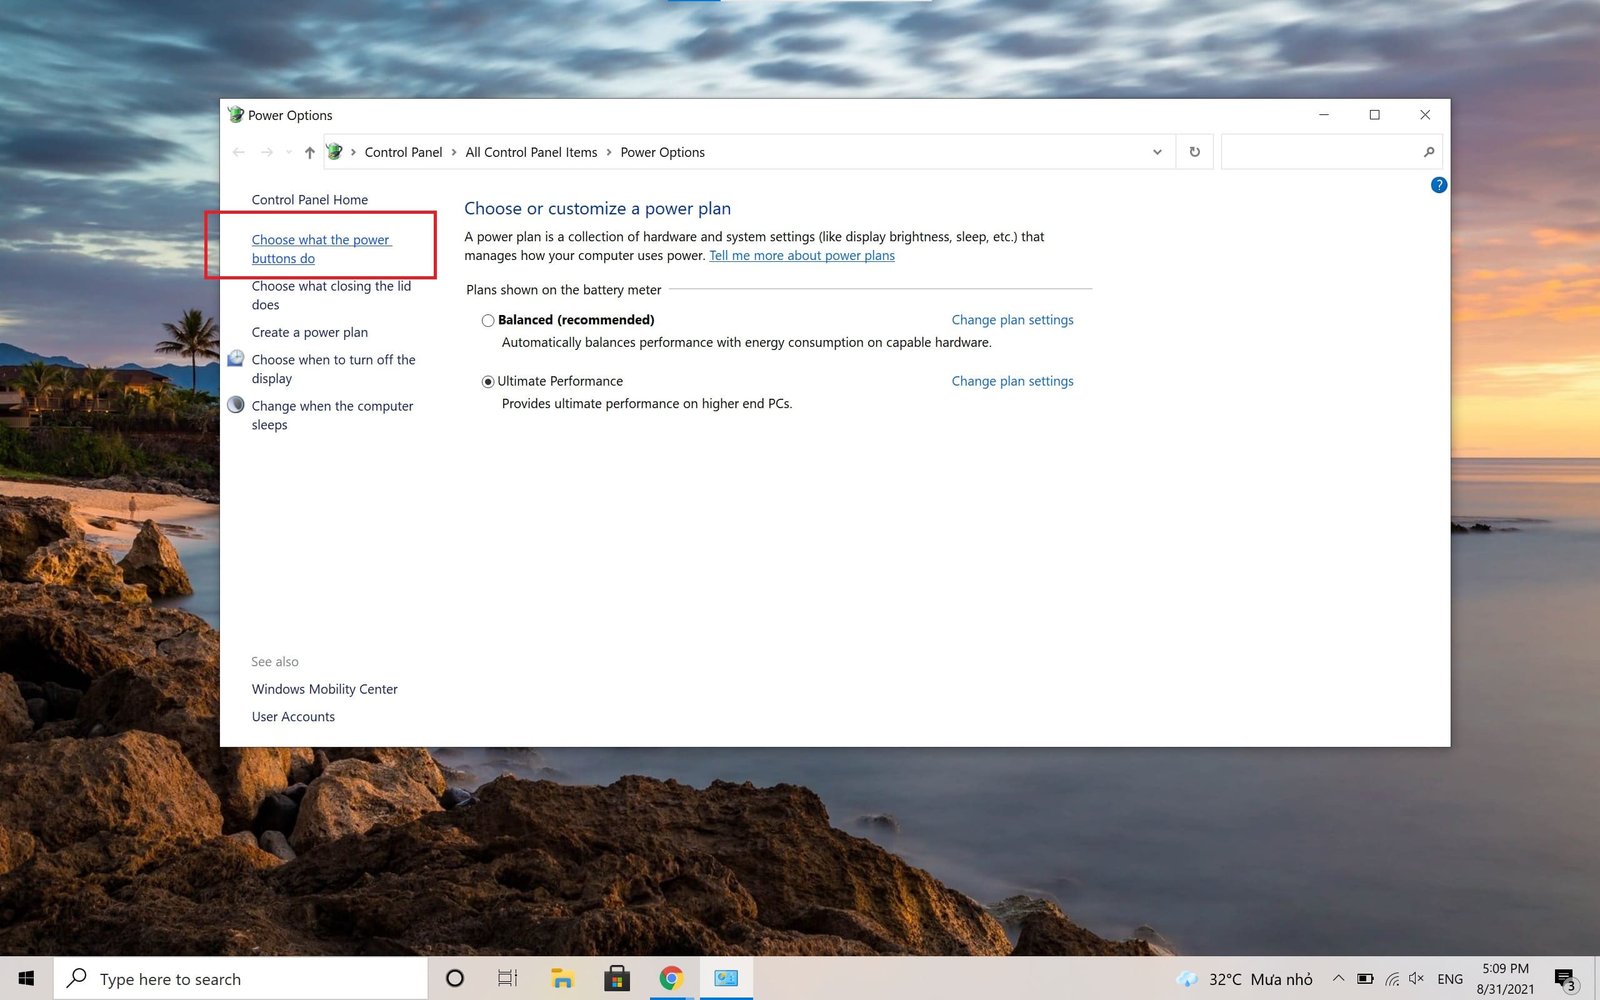1600x1000 pixels.
Task: Click the Control Panel search field
Action: [1319, 152]
